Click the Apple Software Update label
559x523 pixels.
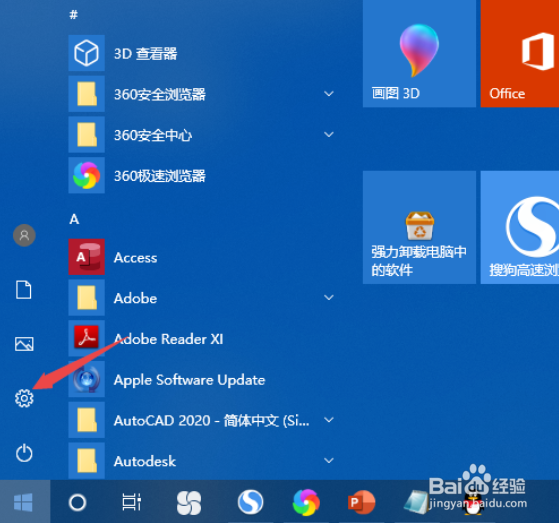tap(189, 380)
